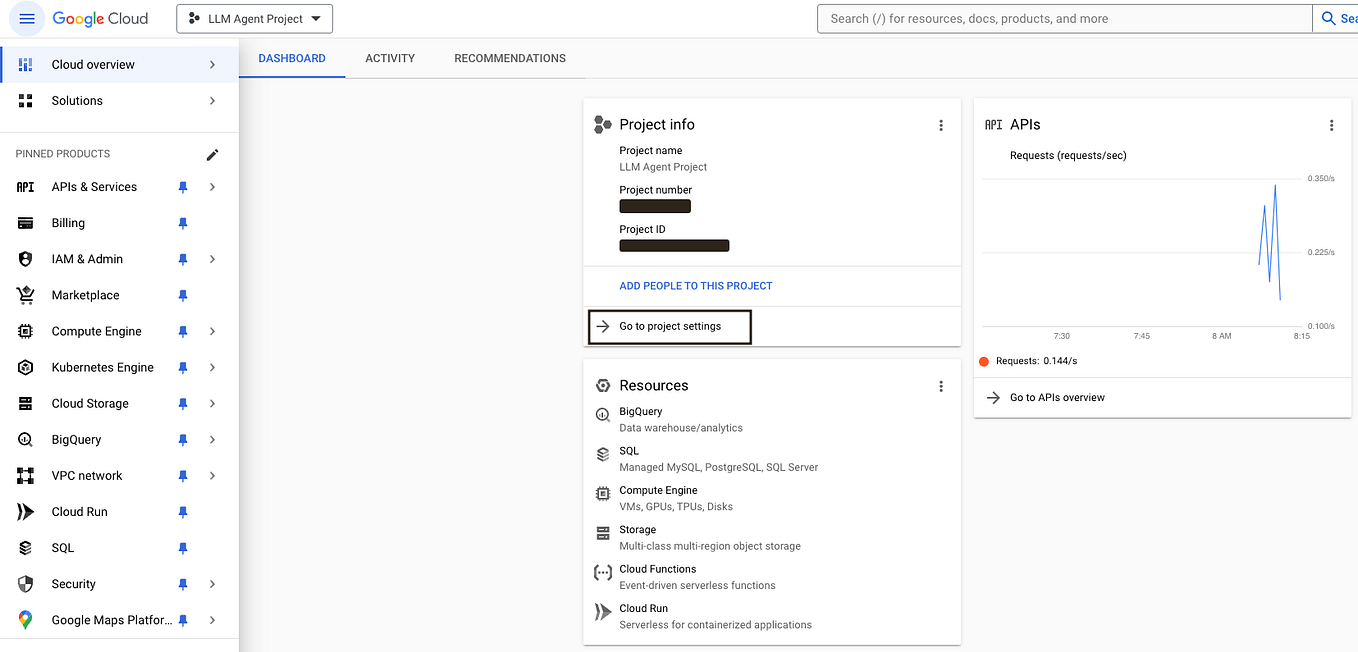This screenshot has width=1358, height=652.
Task: Open BigQuery via its sidebar icon
Action: pos(27,439)
